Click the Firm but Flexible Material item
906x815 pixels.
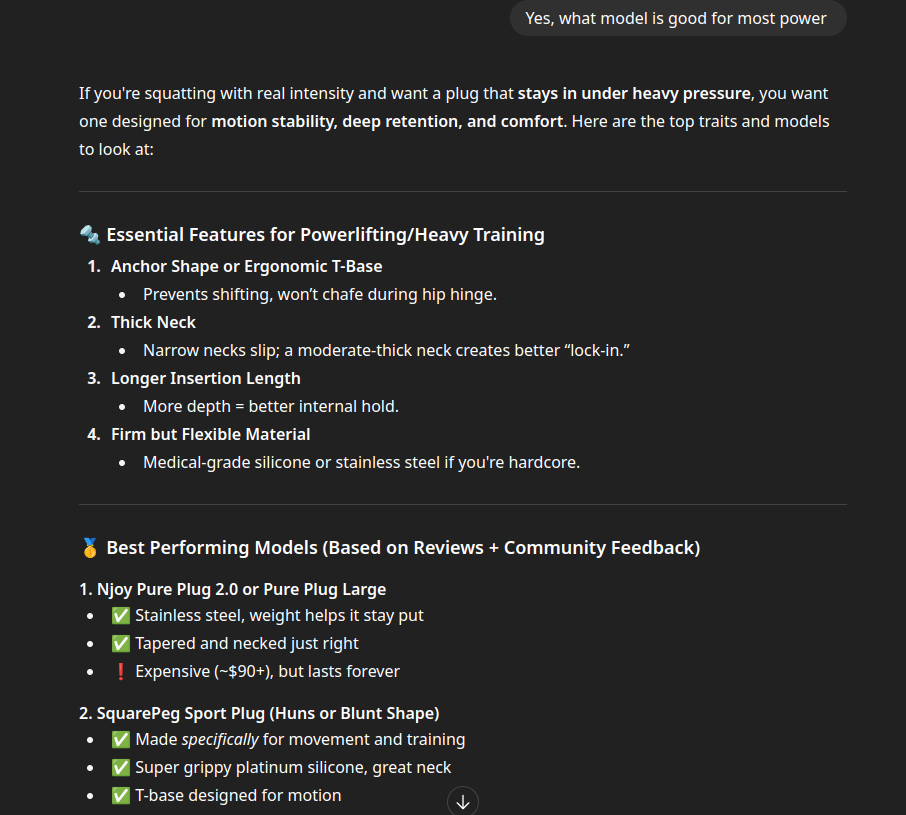[x=210, y=434]
